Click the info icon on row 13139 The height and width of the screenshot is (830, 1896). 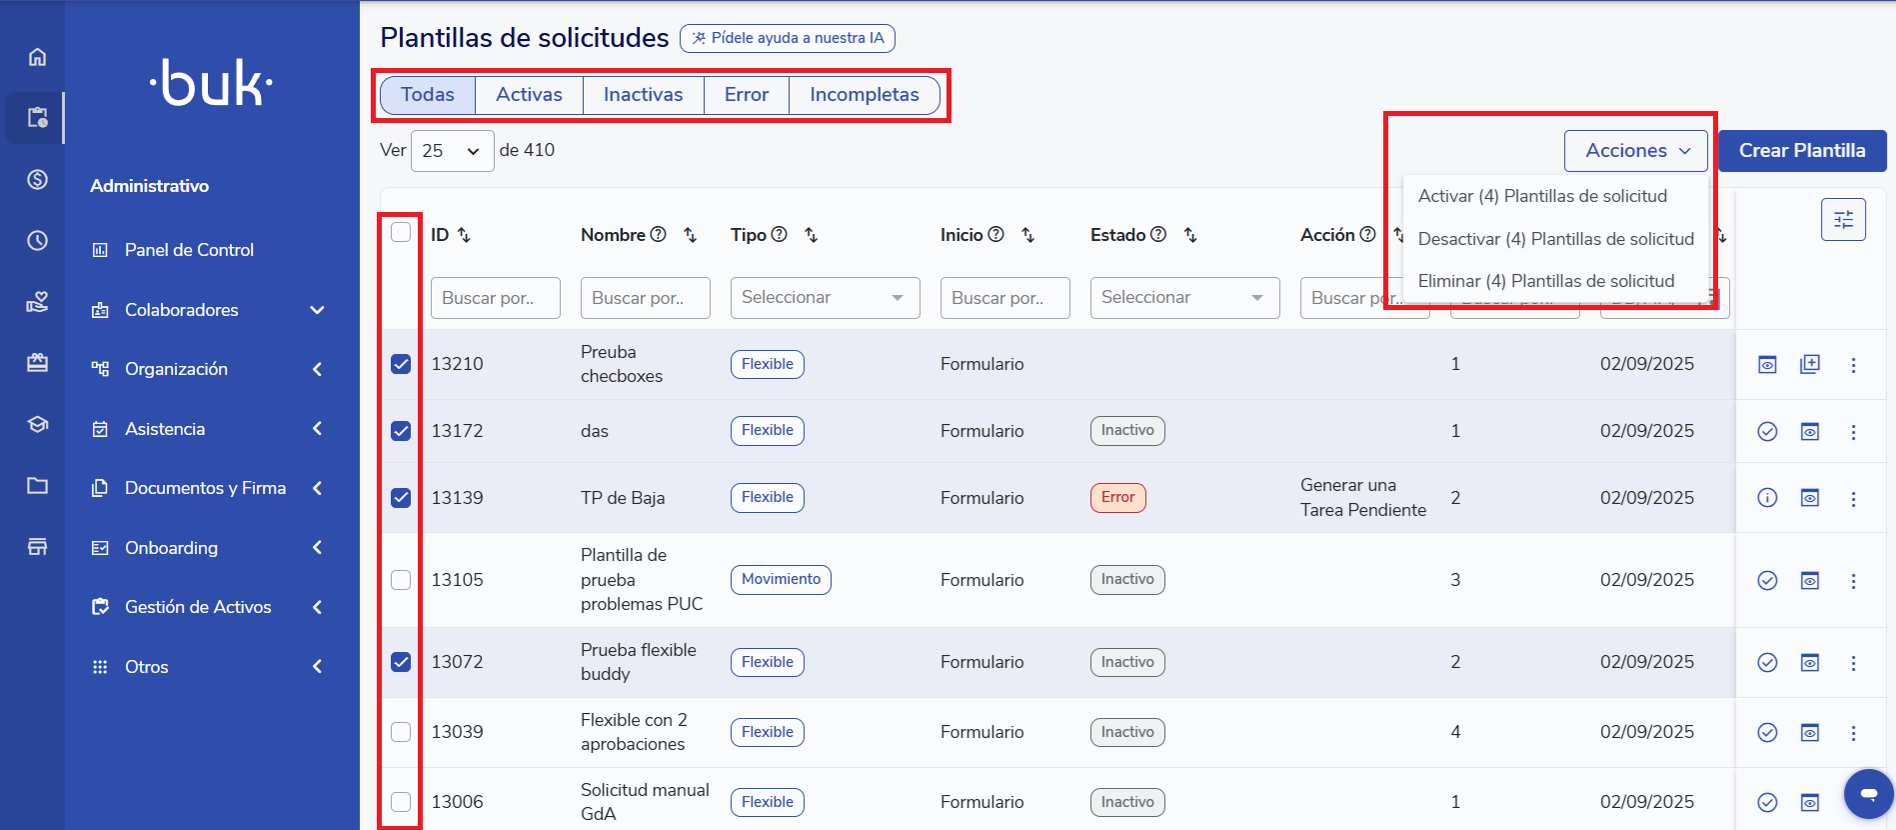[x=1767, y=498]
